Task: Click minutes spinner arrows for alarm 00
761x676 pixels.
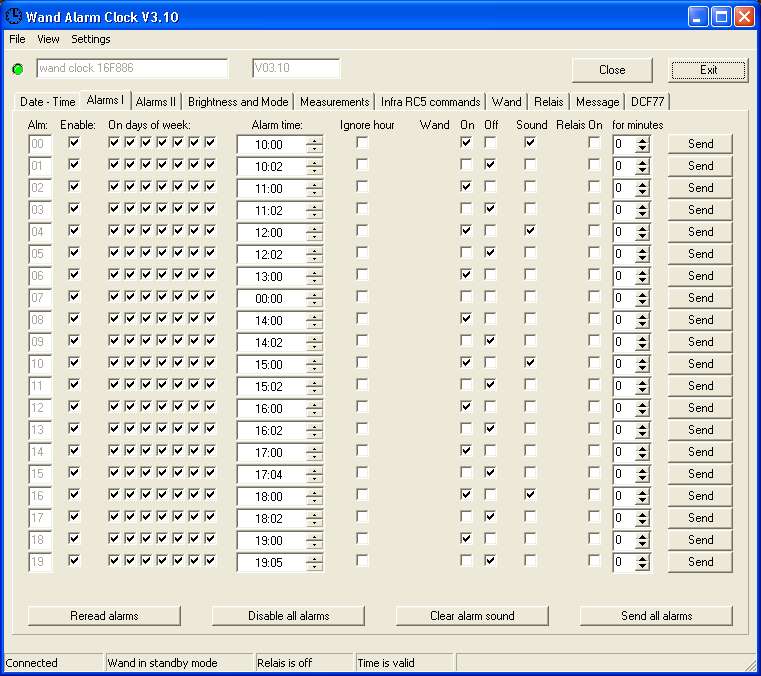Action: [642, 145]
